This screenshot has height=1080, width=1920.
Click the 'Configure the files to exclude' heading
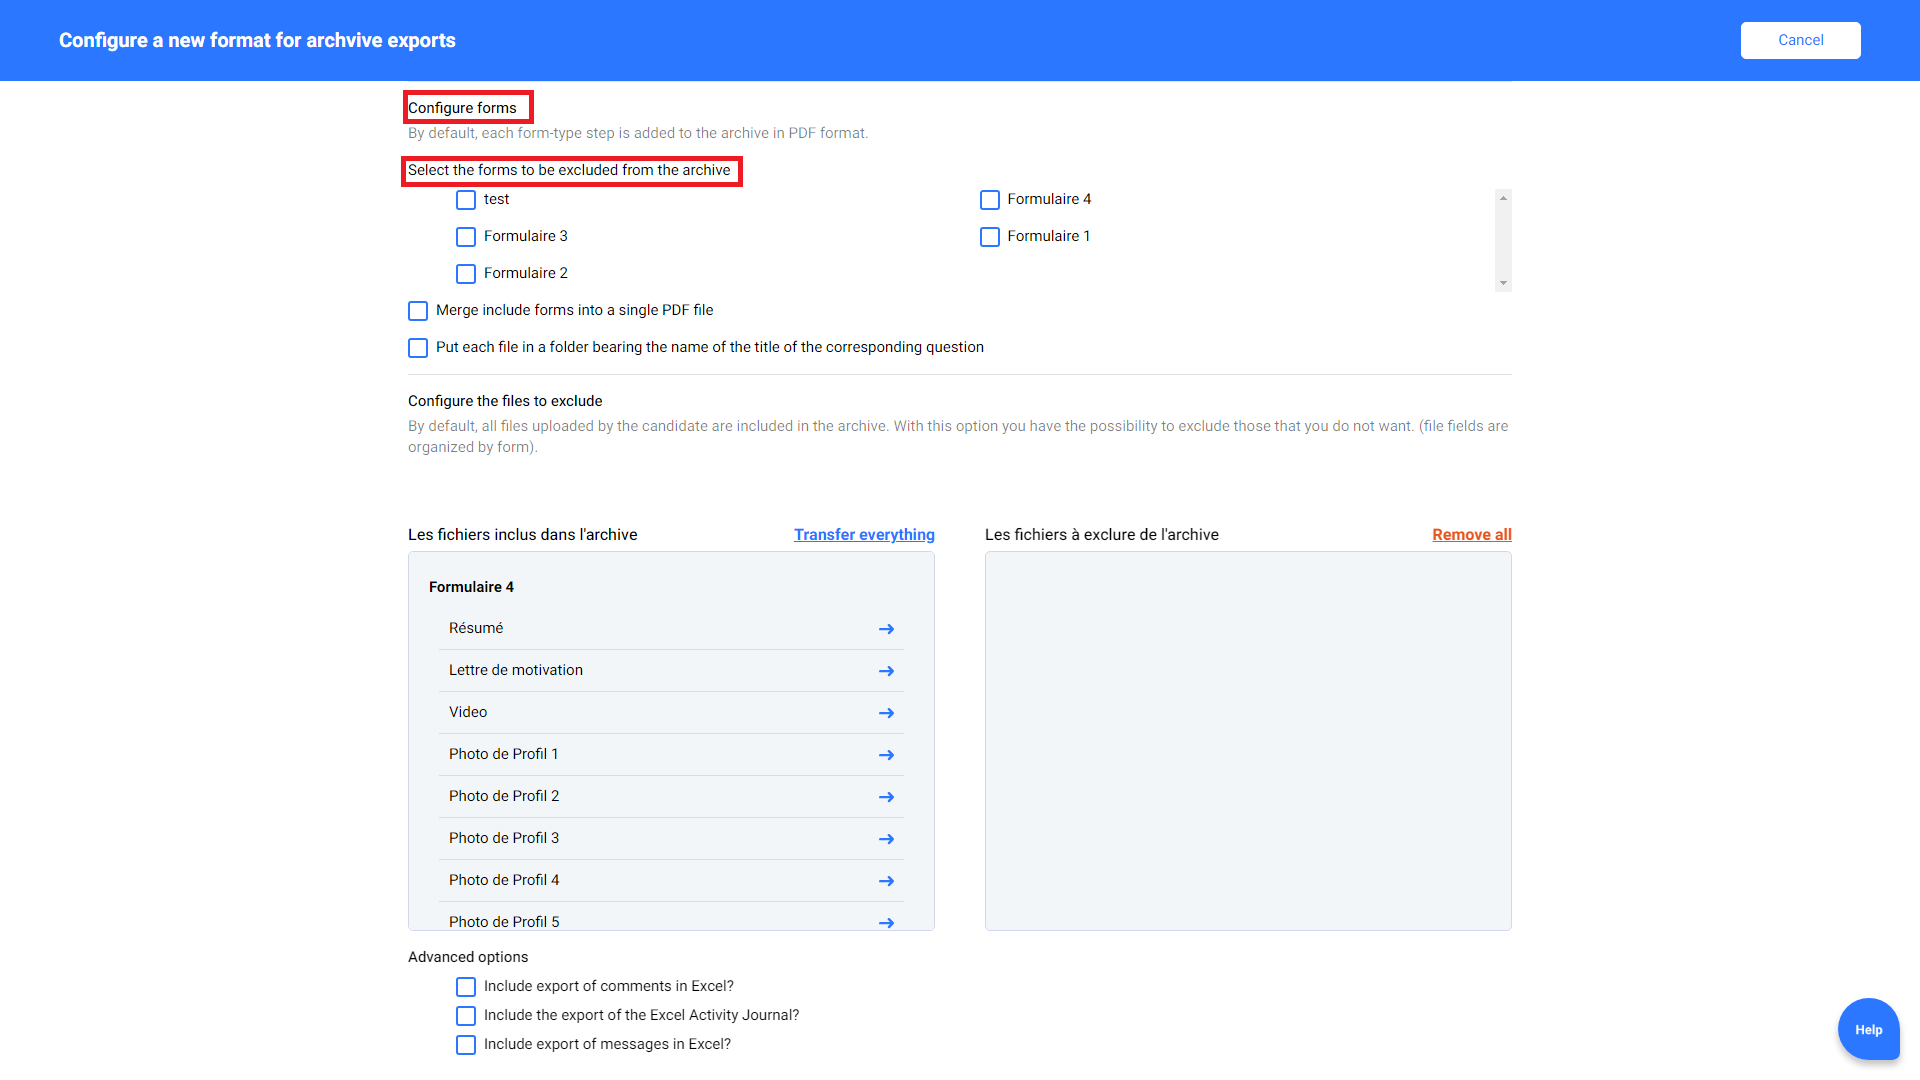505,401
